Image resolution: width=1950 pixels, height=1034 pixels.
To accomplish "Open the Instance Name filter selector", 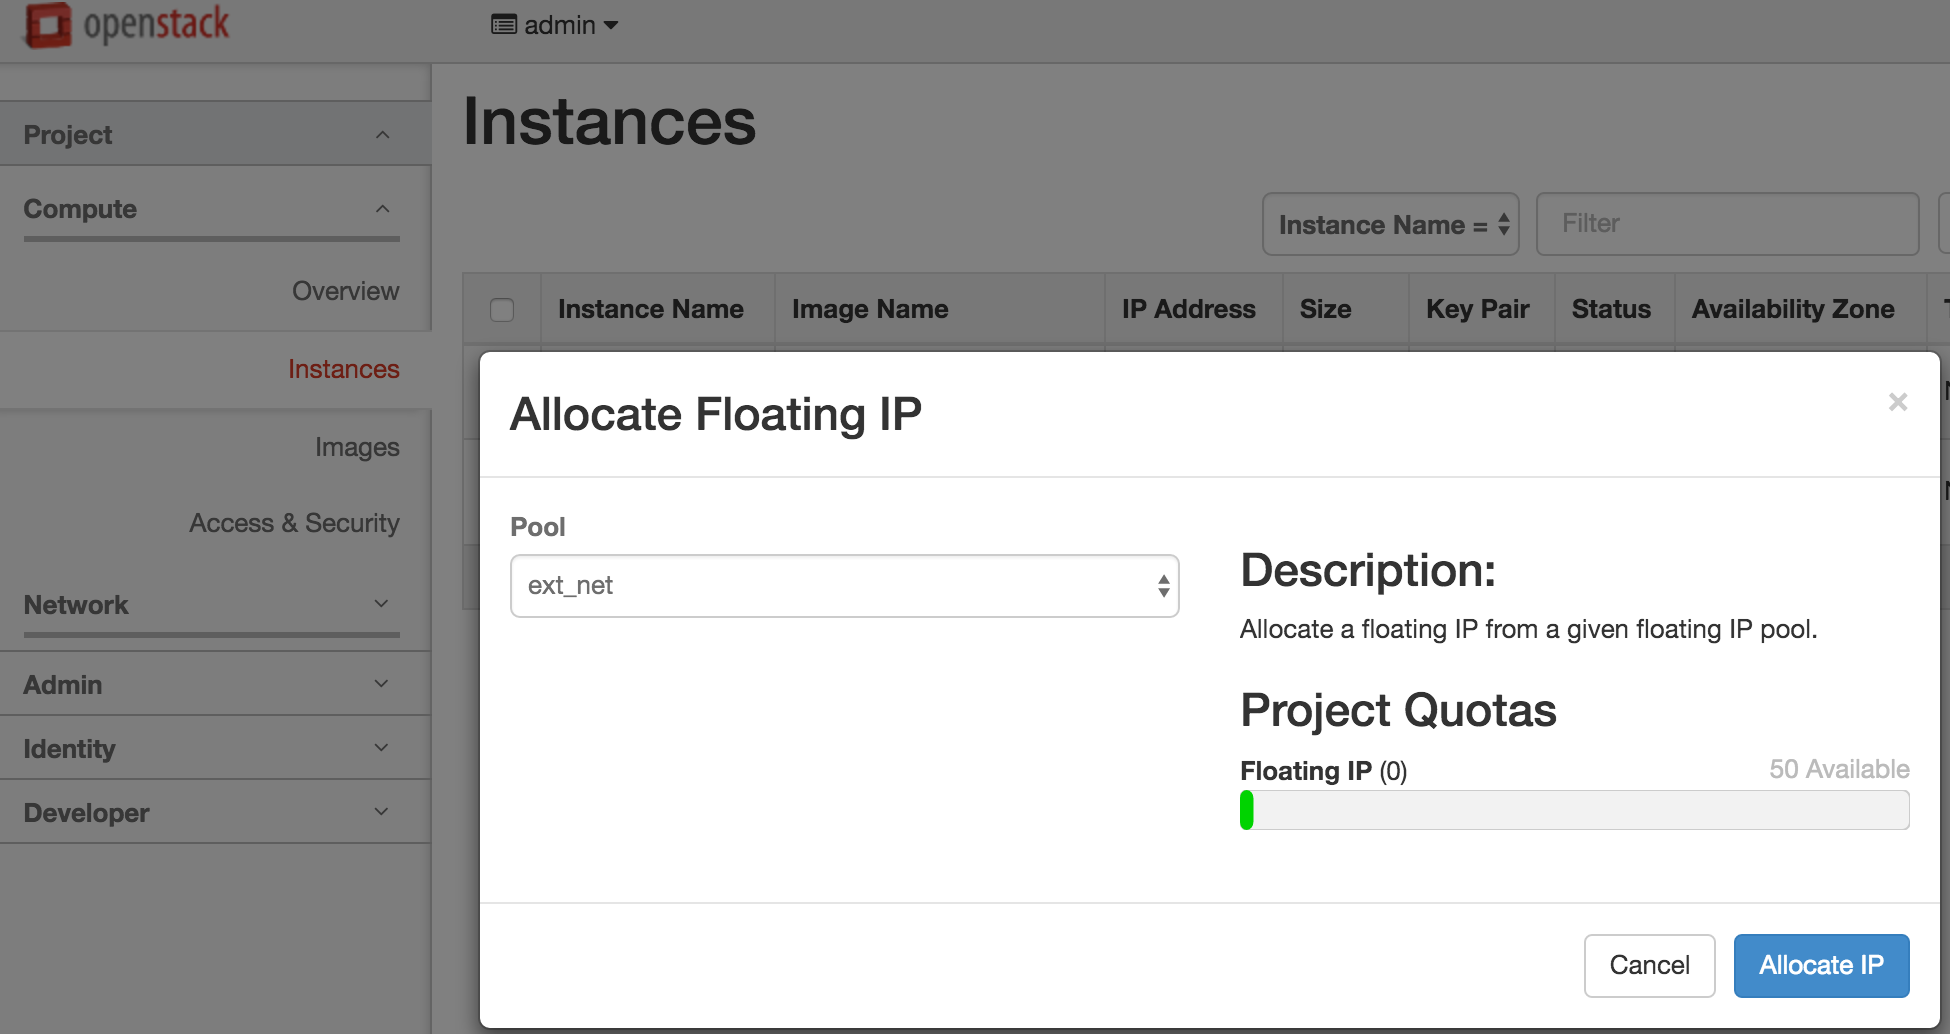I will tap(1390, 225).
